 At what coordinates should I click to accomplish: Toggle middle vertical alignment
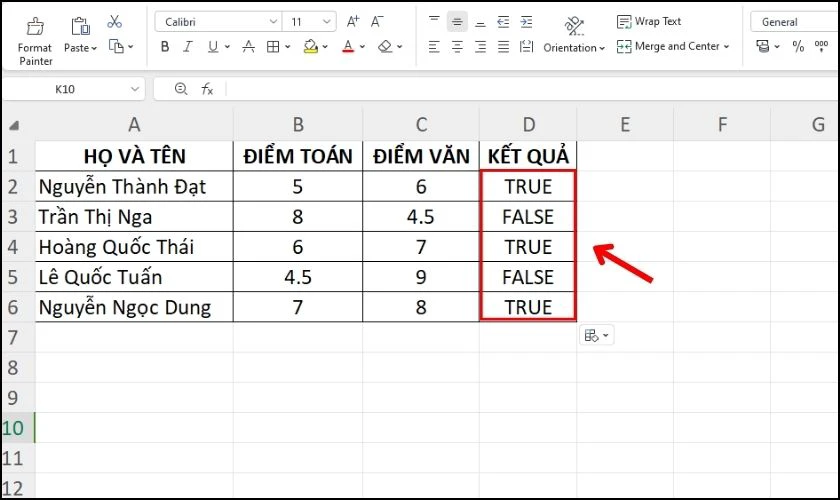click(x=457, y=21)
